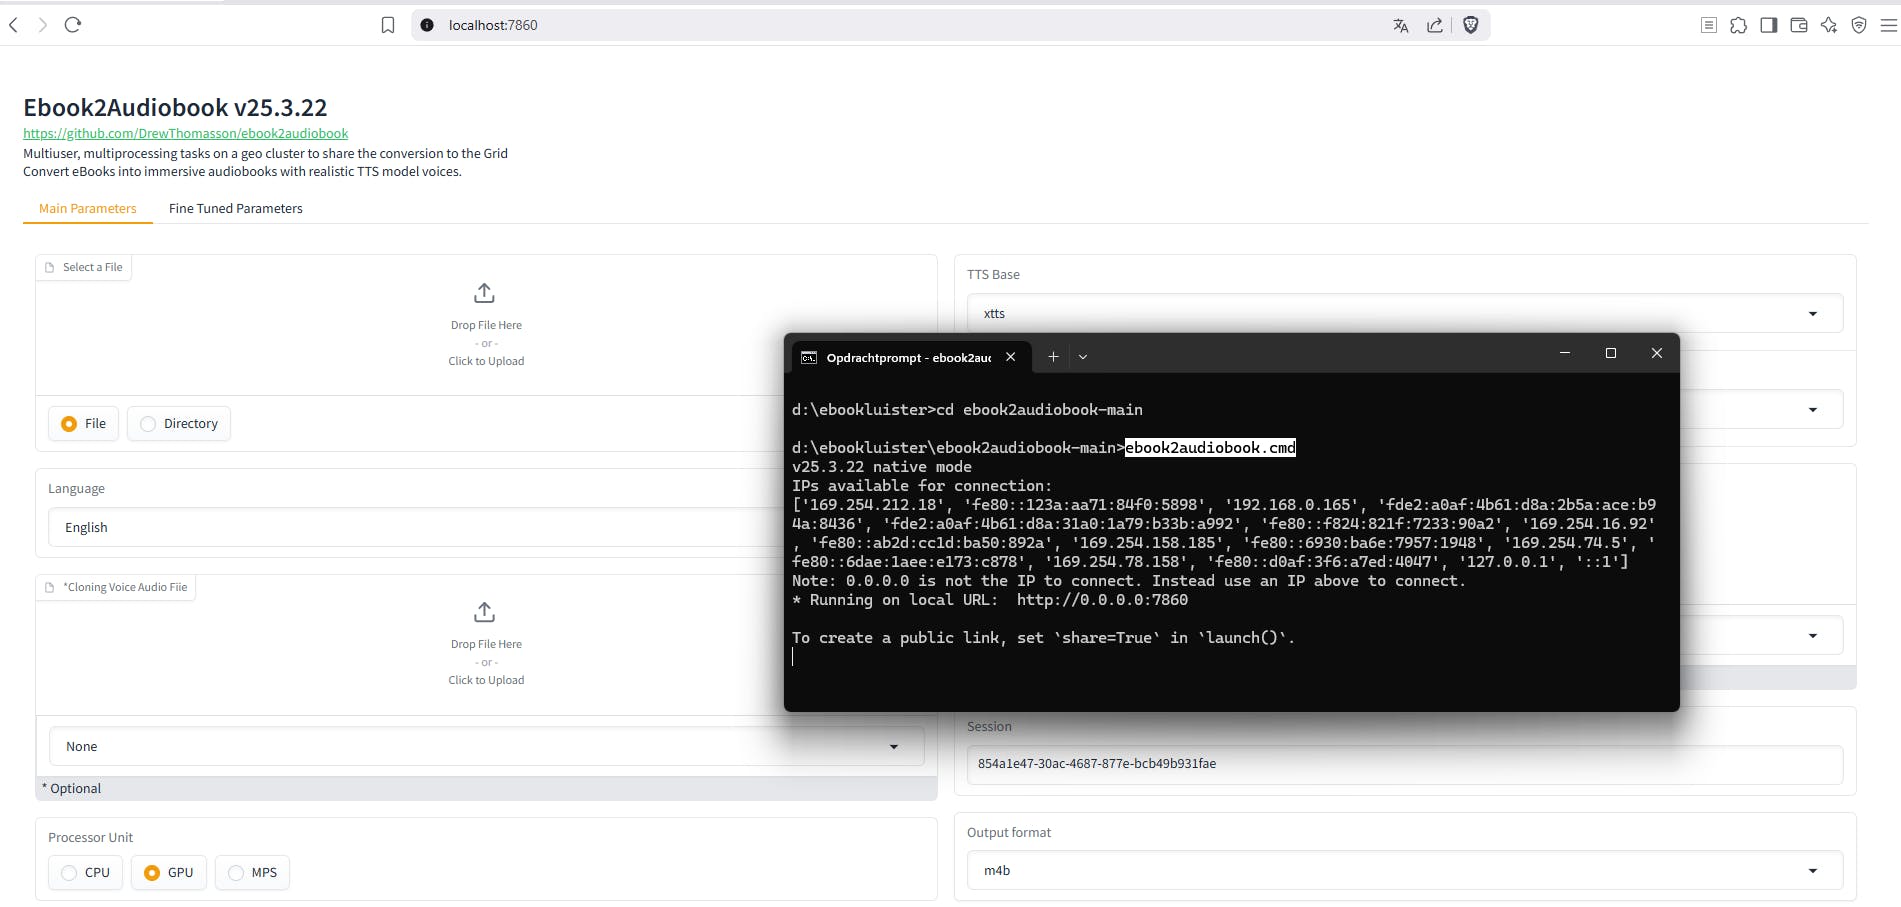The image size is (1901, 907).
Task: Open the voice dropdown showing None
Action: click(x=486, y=747)
